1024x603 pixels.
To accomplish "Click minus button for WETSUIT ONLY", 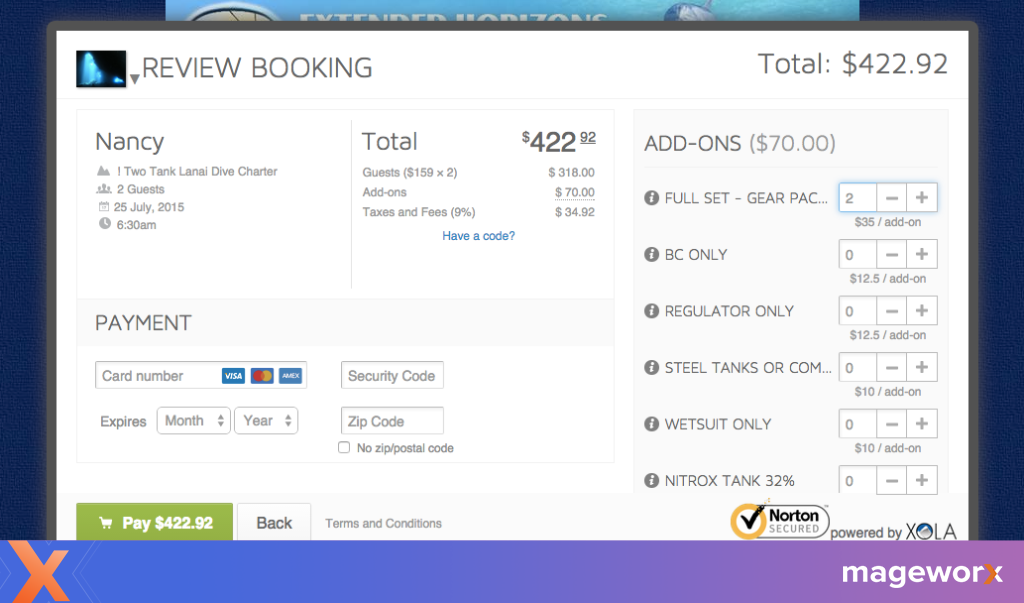I will (891, 423).
